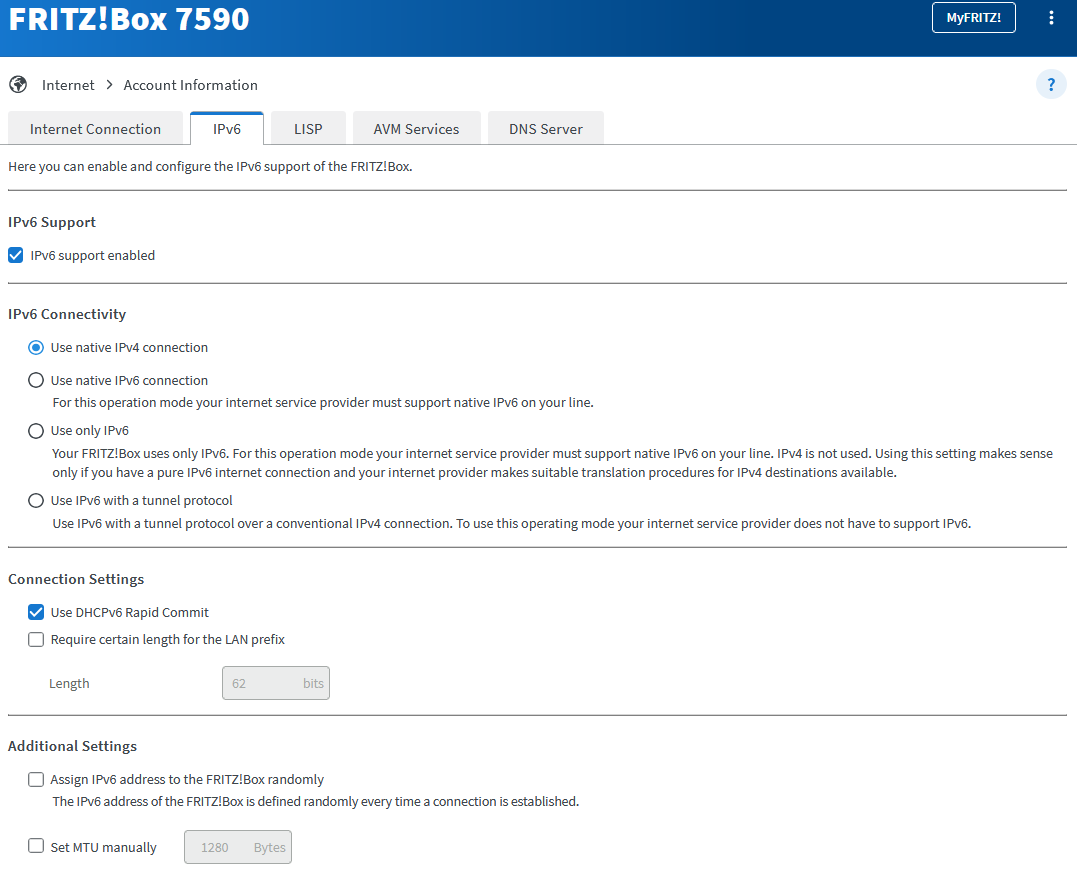Open the three-dot options menu
Image resolution: width=1077 pixels, height=870 pixels.
[x=1051, y=18]
